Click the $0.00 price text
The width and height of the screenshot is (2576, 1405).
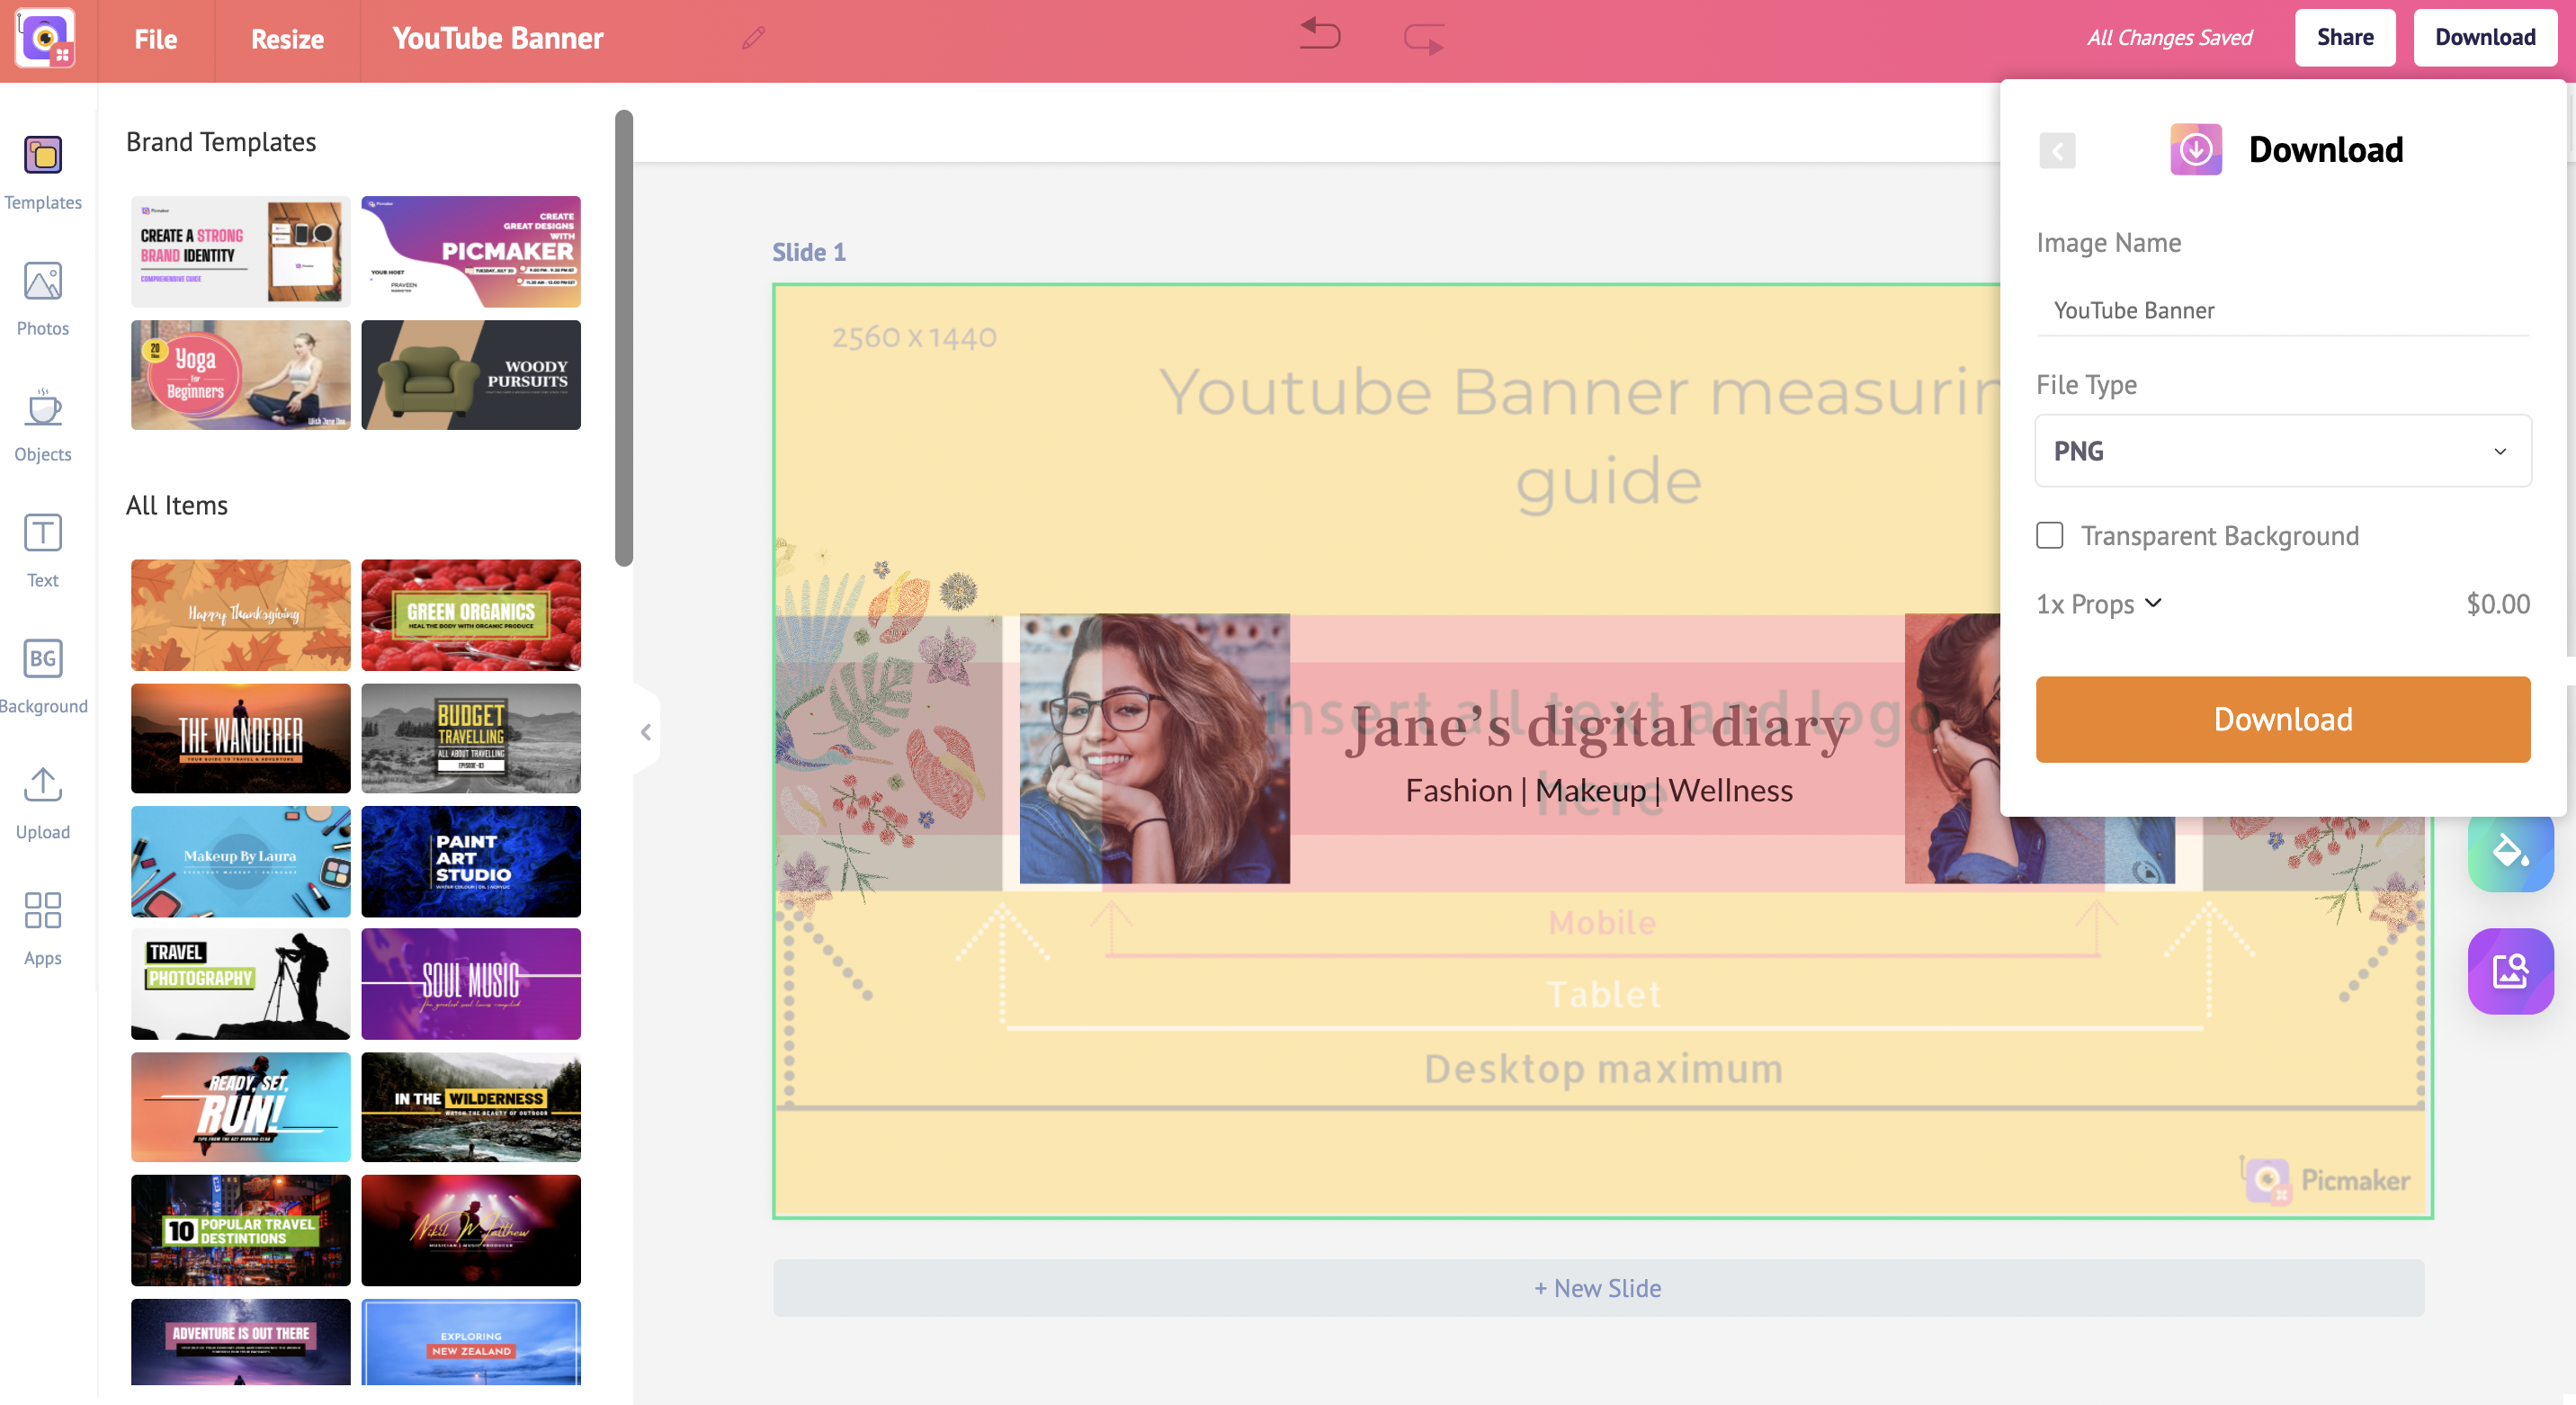(x=2498, y=604)
